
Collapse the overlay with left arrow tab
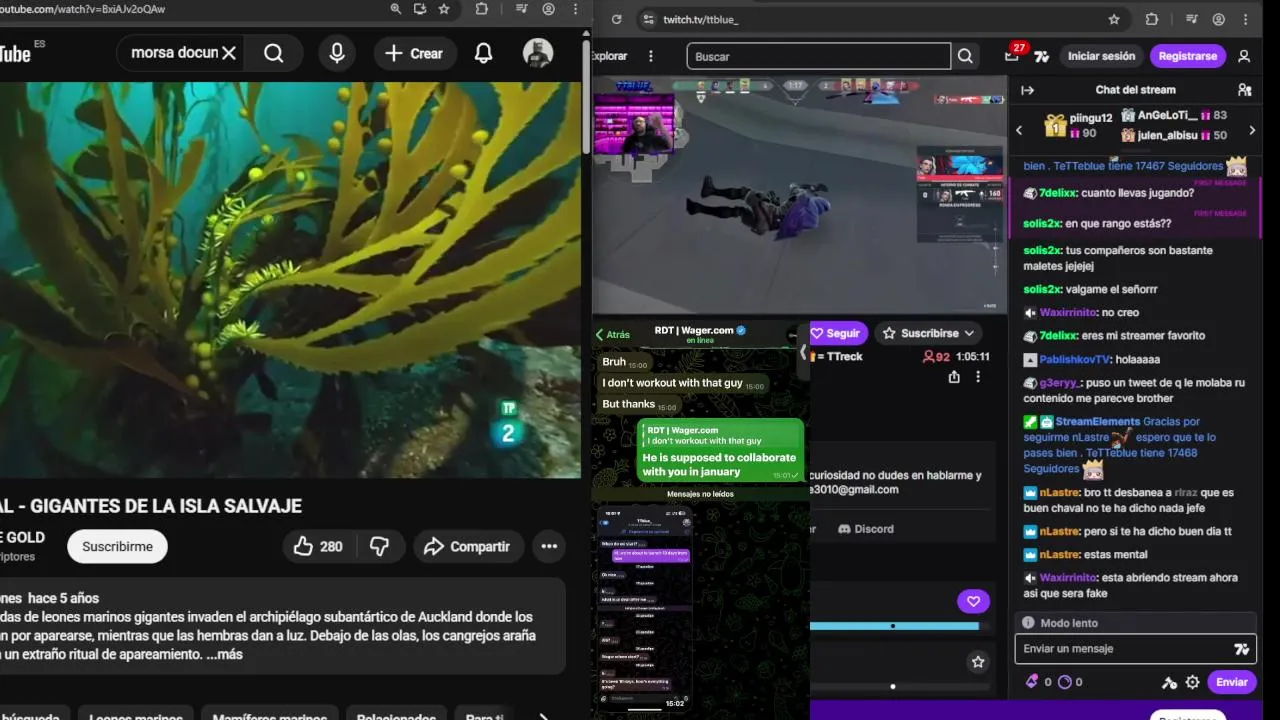pos(802,352)
